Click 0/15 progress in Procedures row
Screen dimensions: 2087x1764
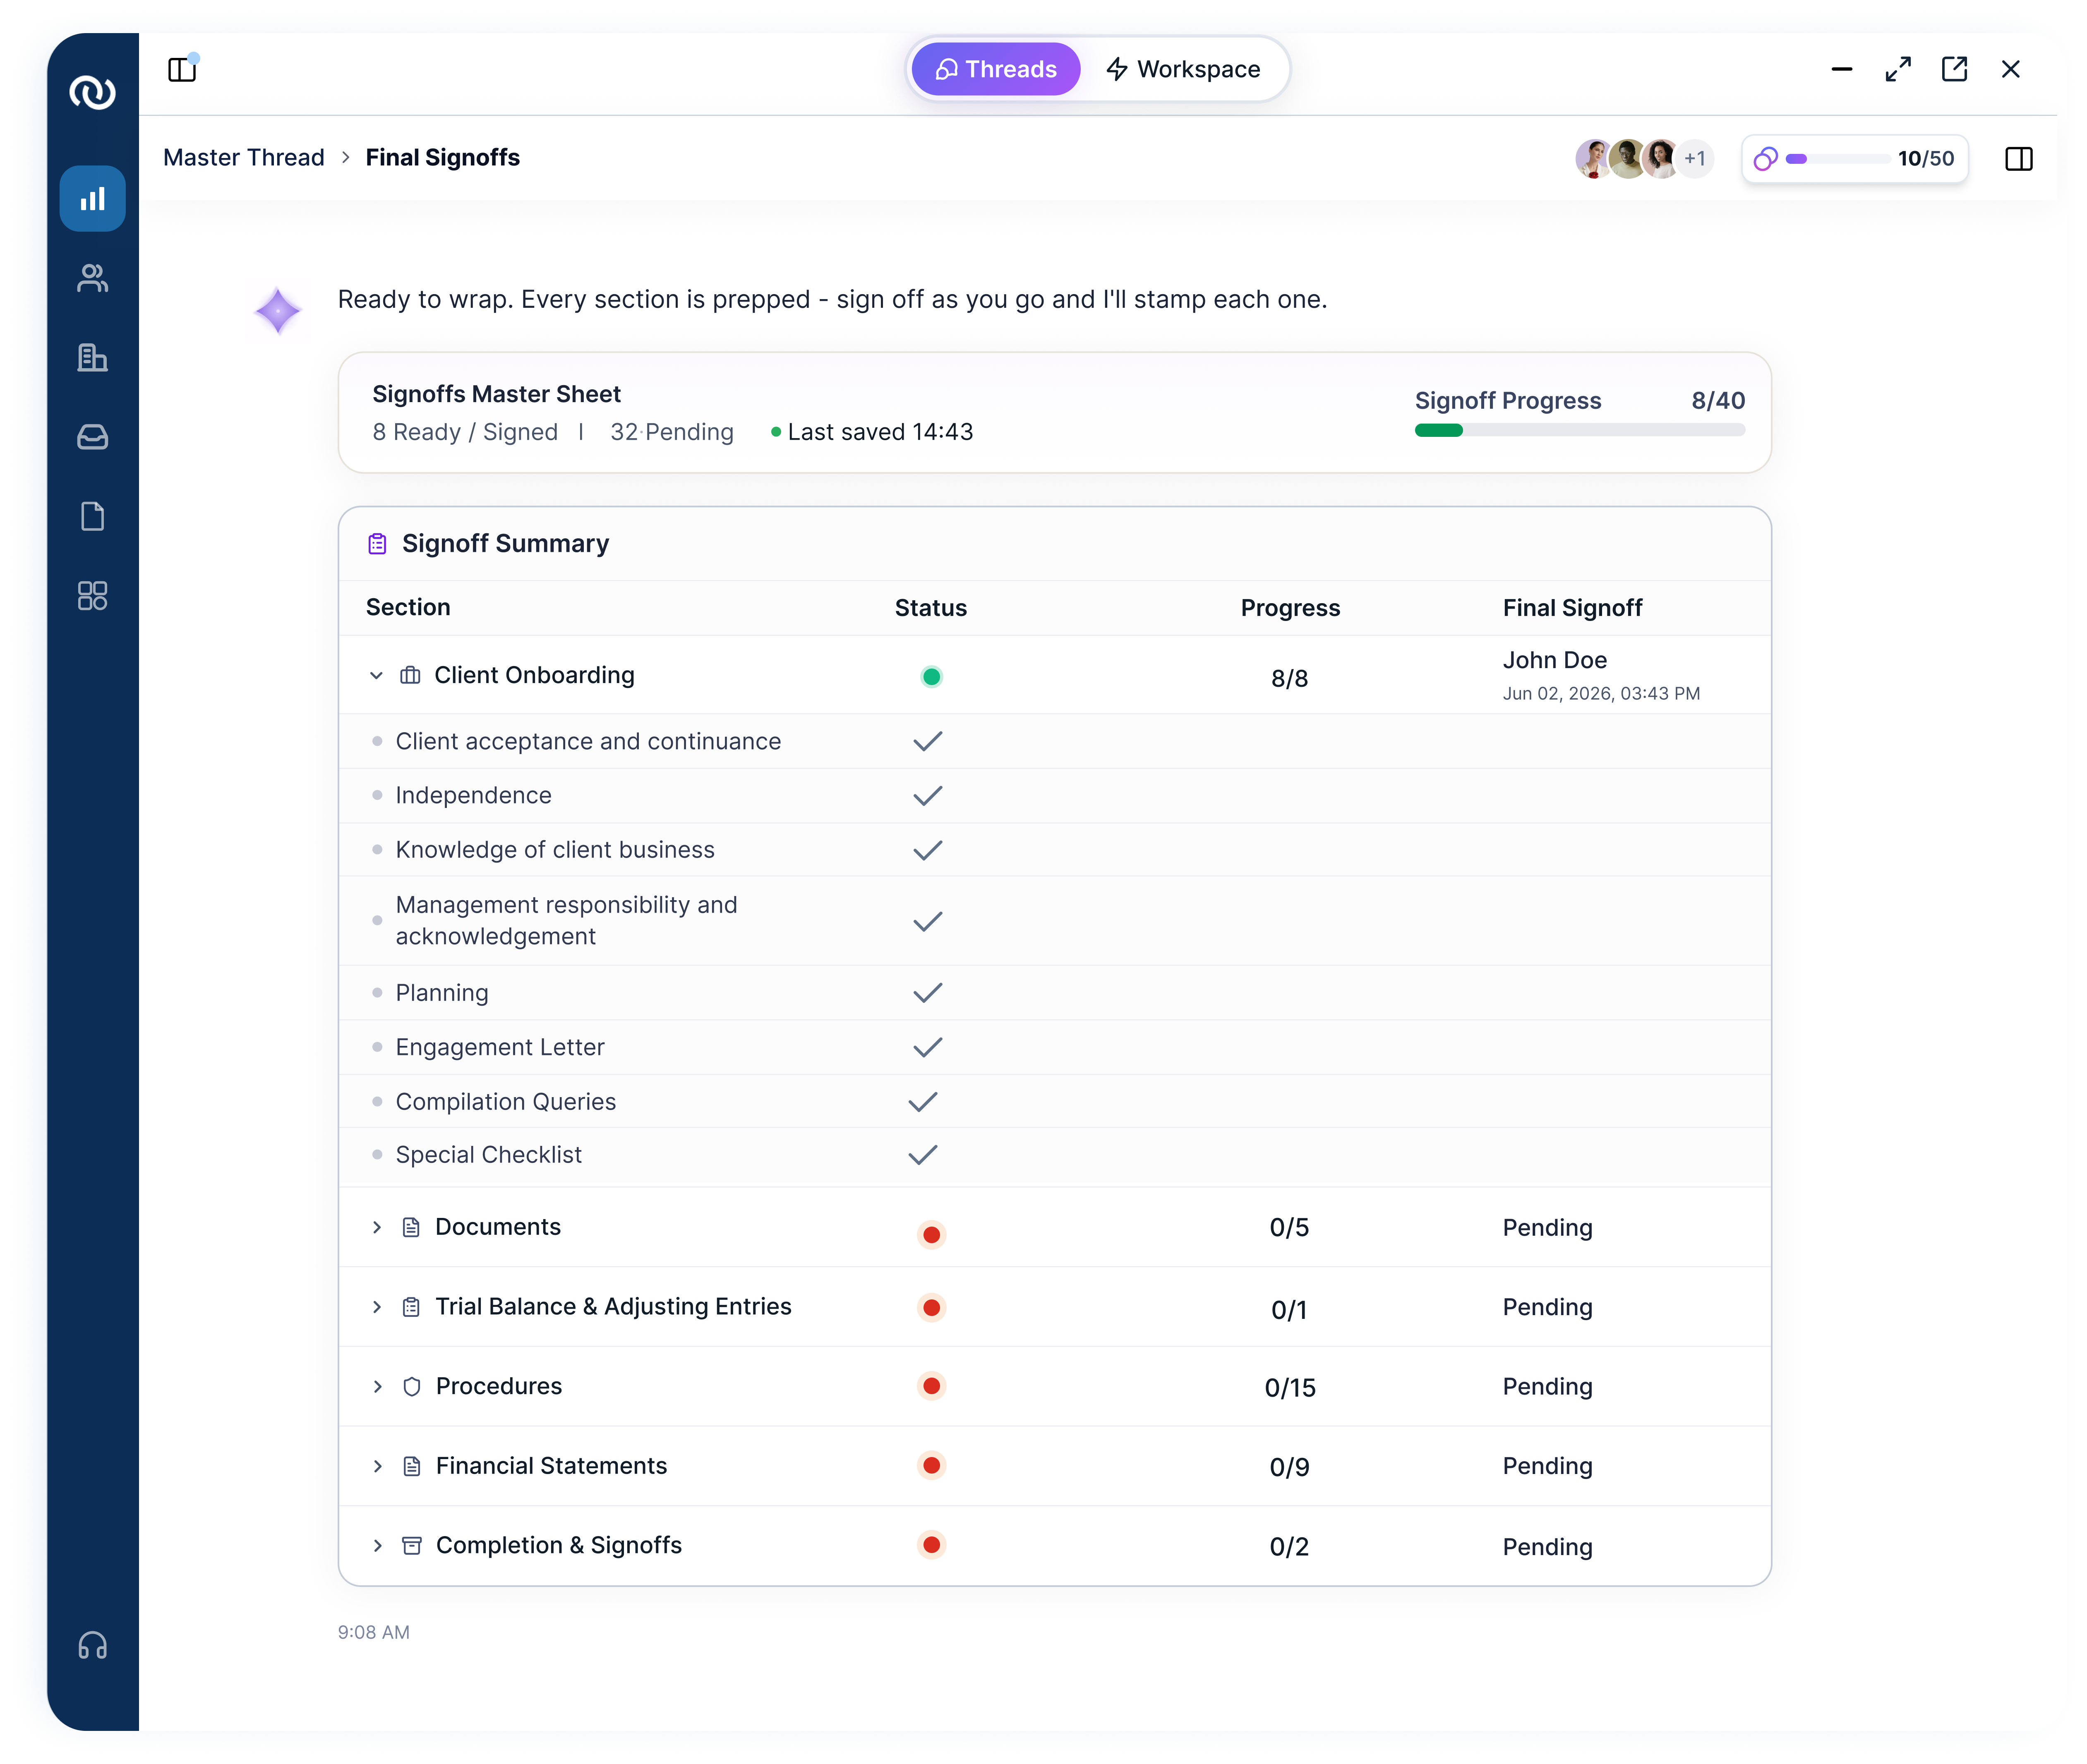pyautogui.click(x=1290, y=1387)
